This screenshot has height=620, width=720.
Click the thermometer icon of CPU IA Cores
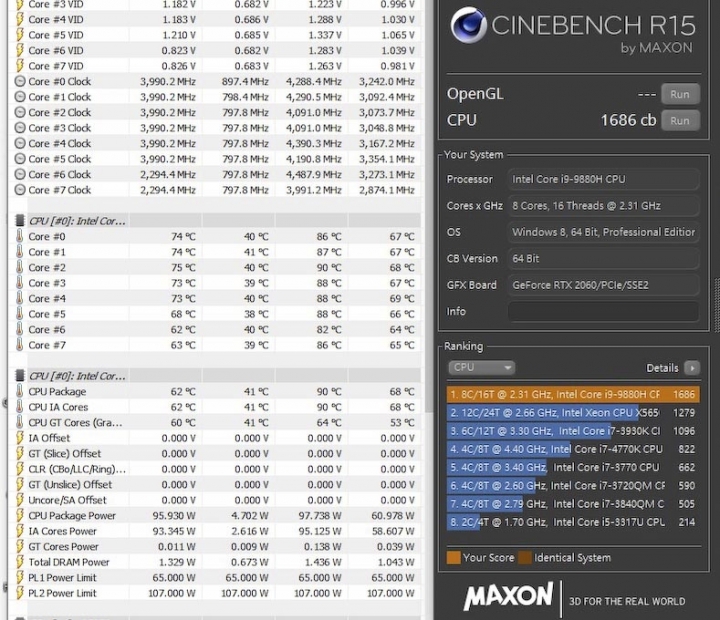[x=19, y=407]
